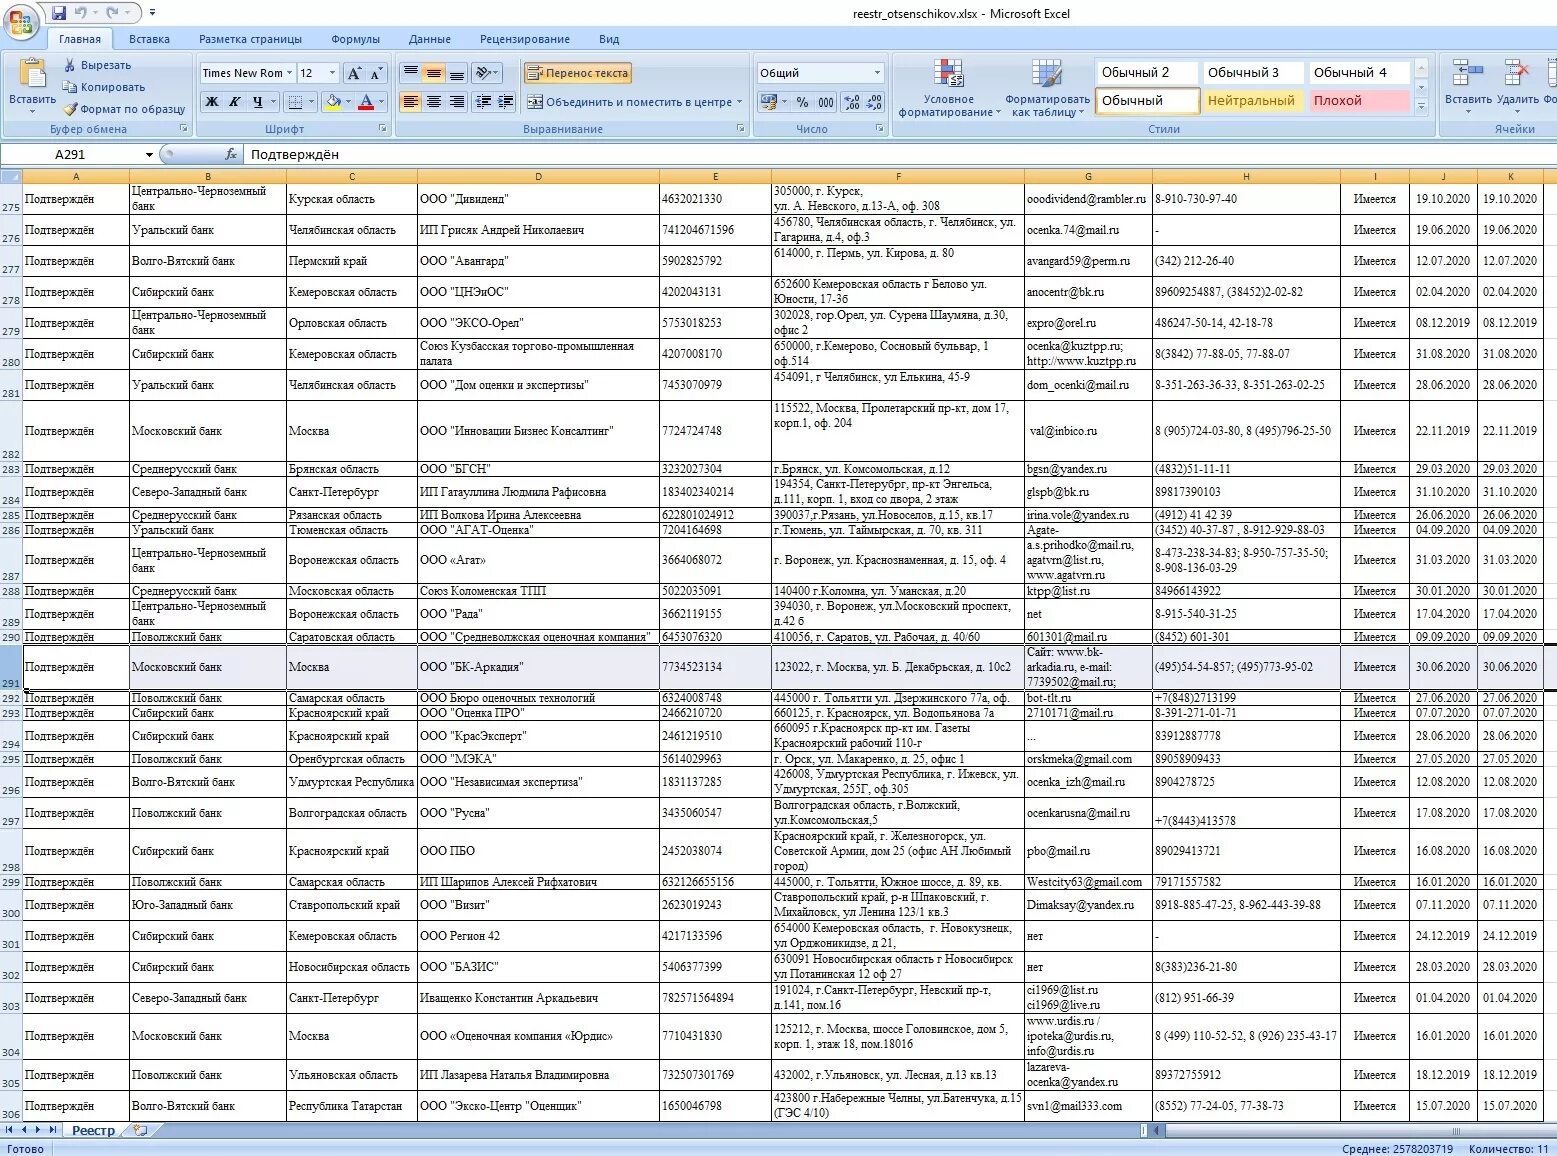Apply the Нейтральный cell style
The image size is (1557, 1156).
tap(1252, 100)
